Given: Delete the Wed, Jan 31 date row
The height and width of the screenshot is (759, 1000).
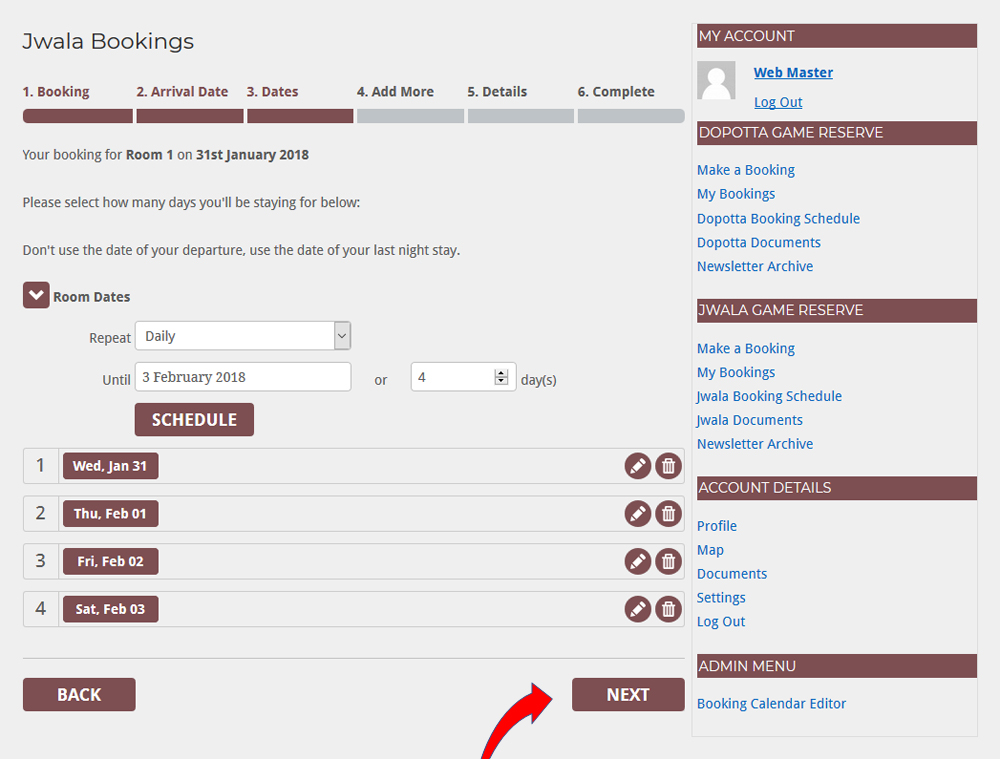Looking at the screenshot, I should (x=668, y=466).
